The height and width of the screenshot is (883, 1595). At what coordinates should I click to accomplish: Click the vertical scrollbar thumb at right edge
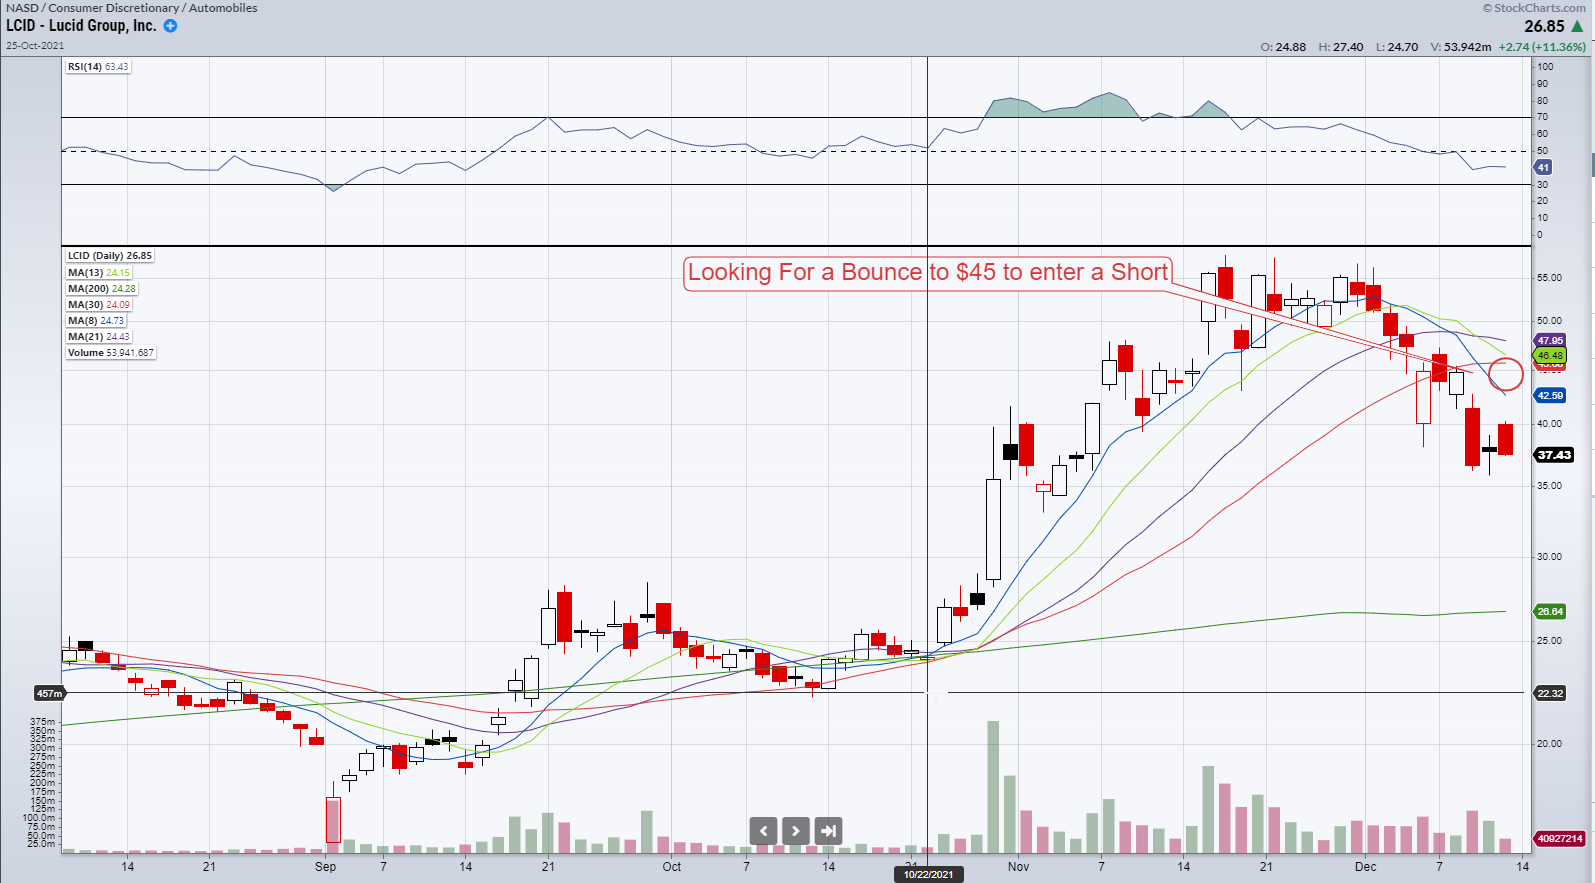(x=1591, y=165)
